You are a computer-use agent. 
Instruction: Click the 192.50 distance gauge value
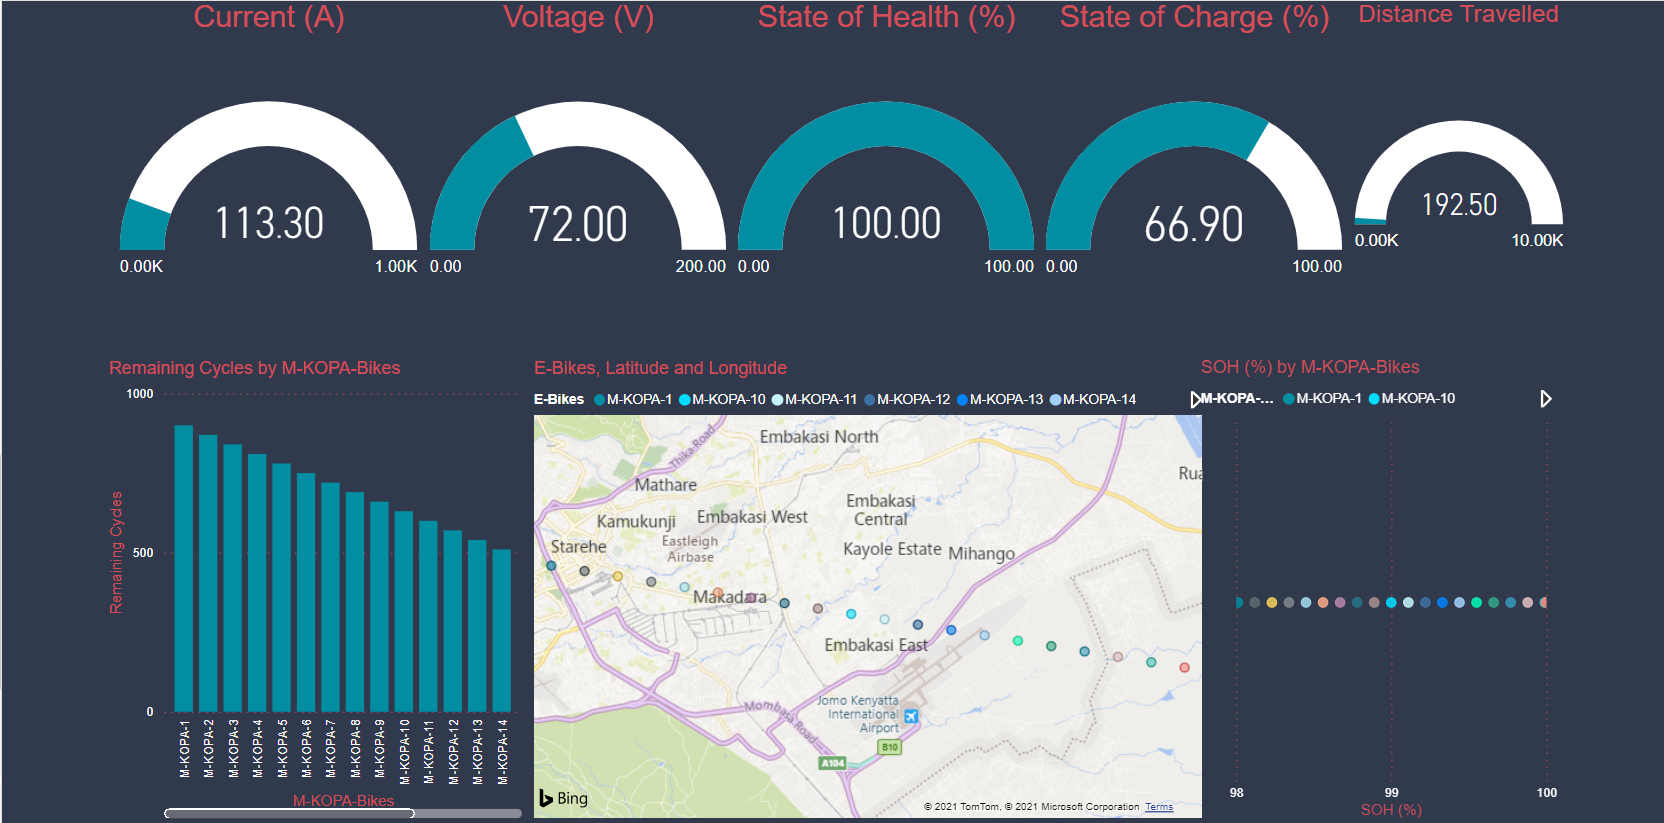tap(1459, 205)
